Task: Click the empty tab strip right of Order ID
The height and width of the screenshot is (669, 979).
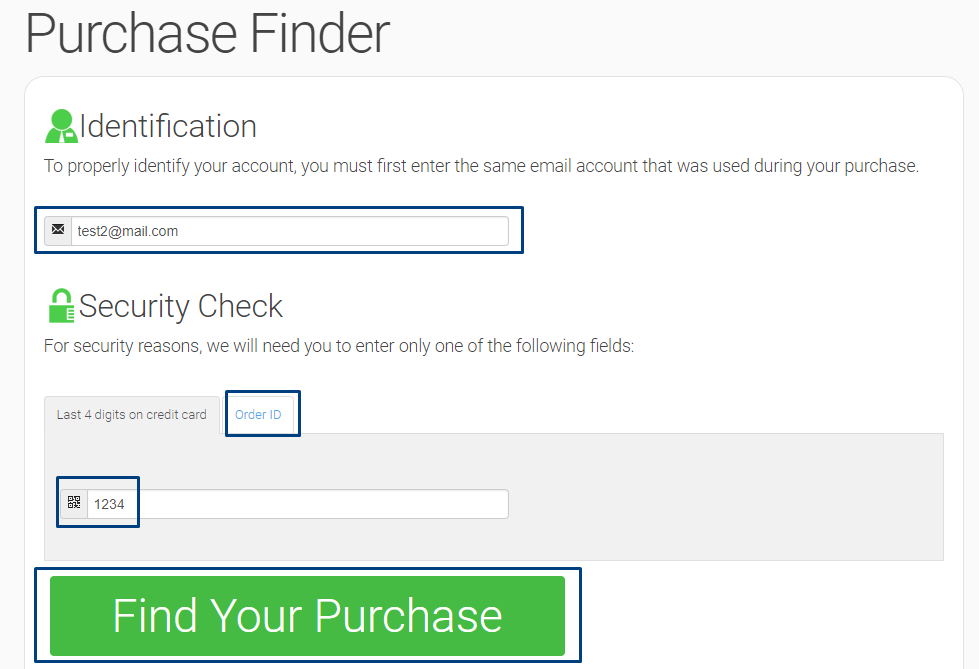Action: click(x=620, y=415)
